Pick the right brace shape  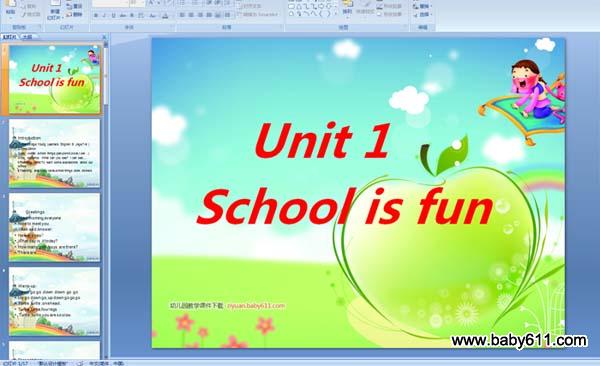pyautogui.click(x=328, y=14)
